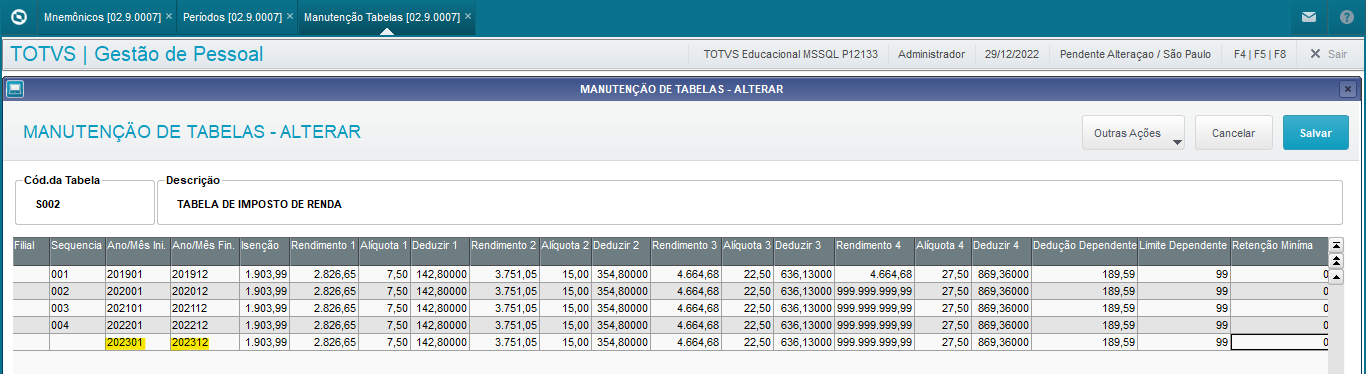Click Sair to exit the module
Screen dimensions: 1366x374
(1328, 54)
